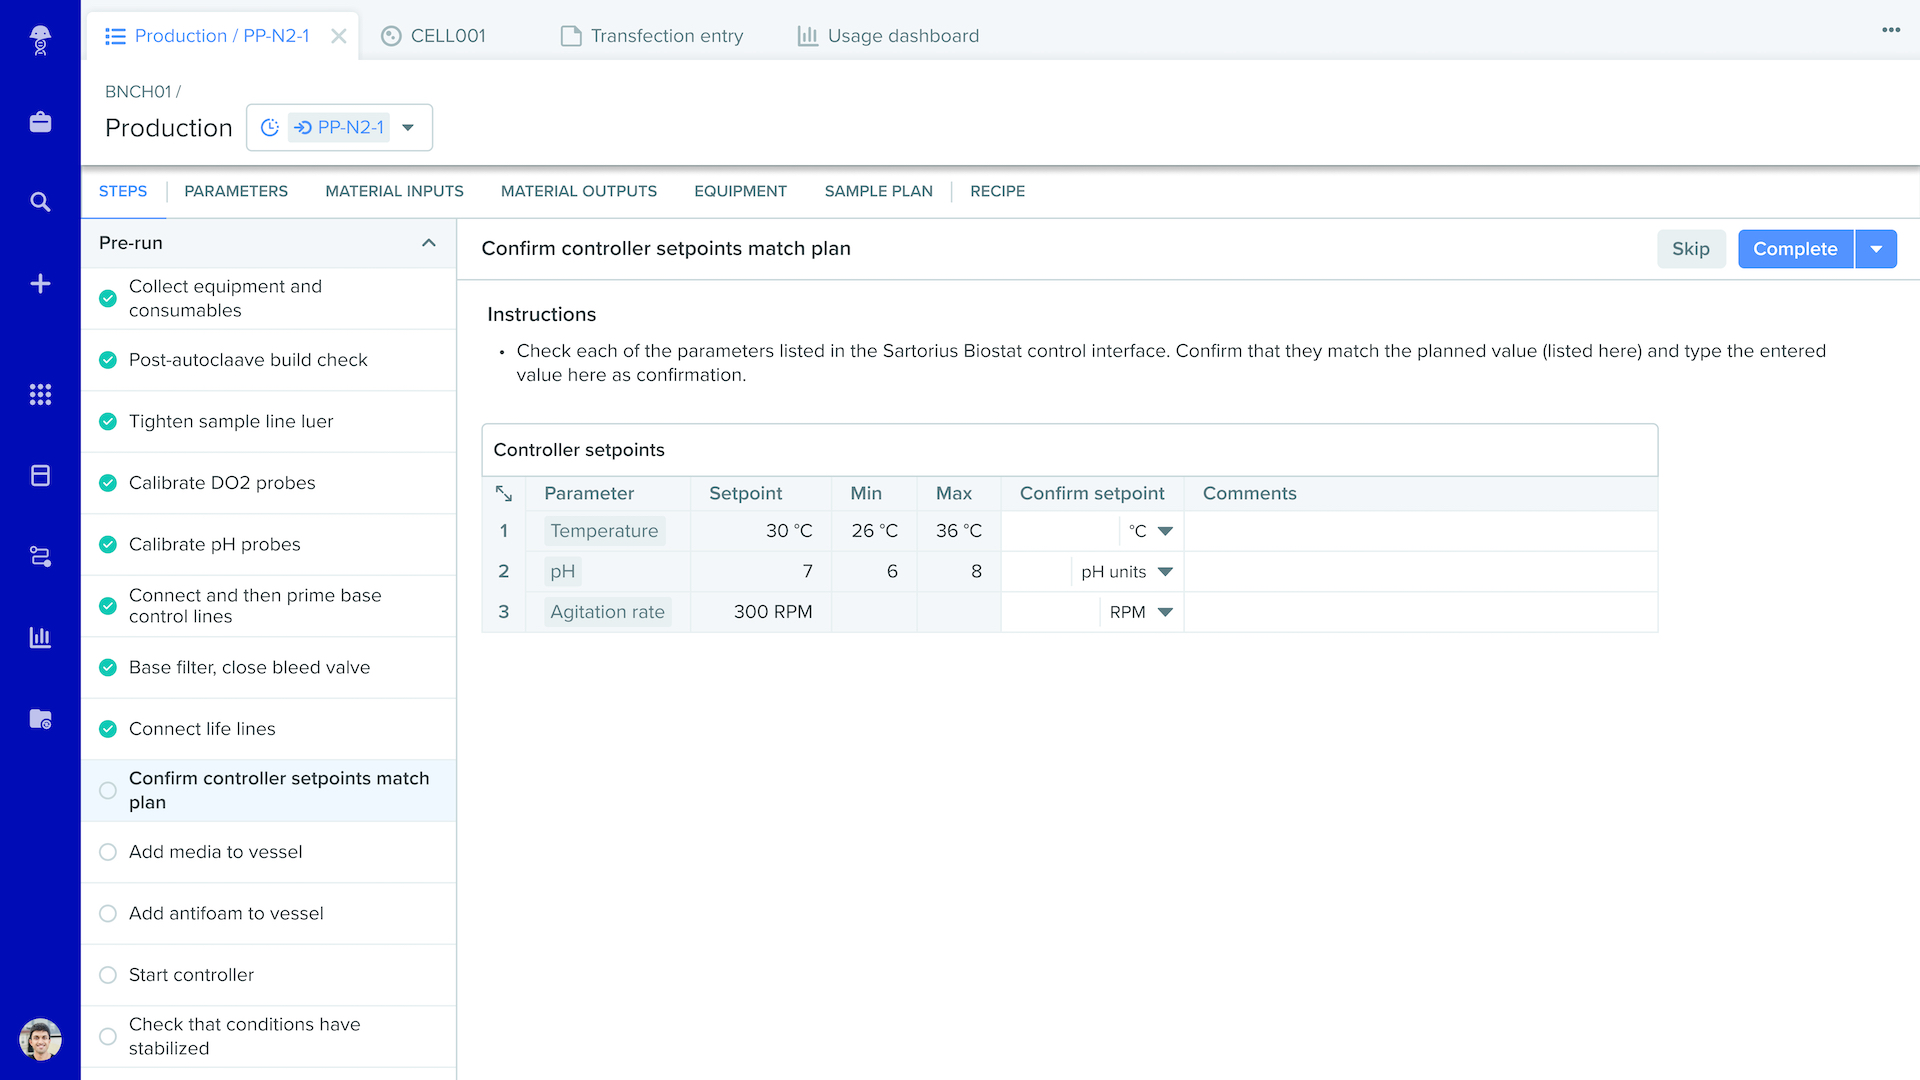
Task: Open the insights bar chart sidebar icon
Action: [40, 637]
